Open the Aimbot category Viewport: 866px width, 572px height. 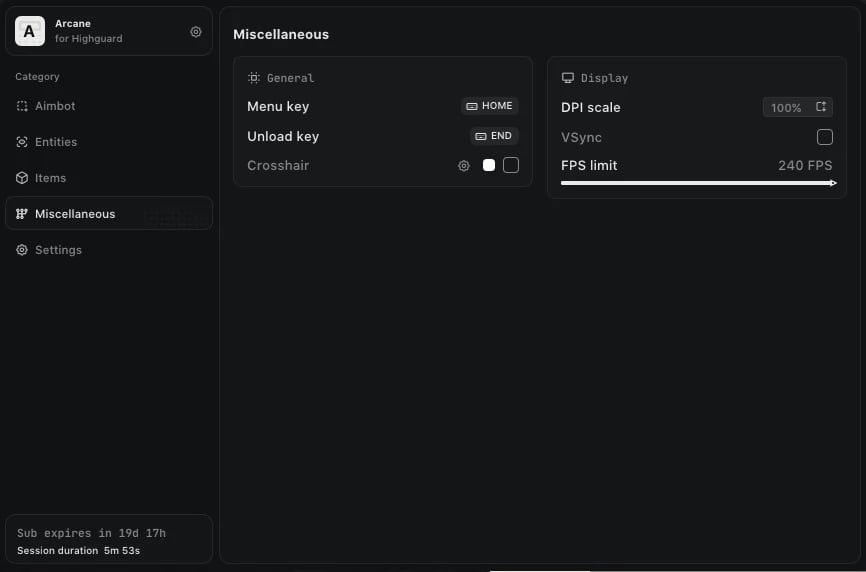[x=109, y=106]
